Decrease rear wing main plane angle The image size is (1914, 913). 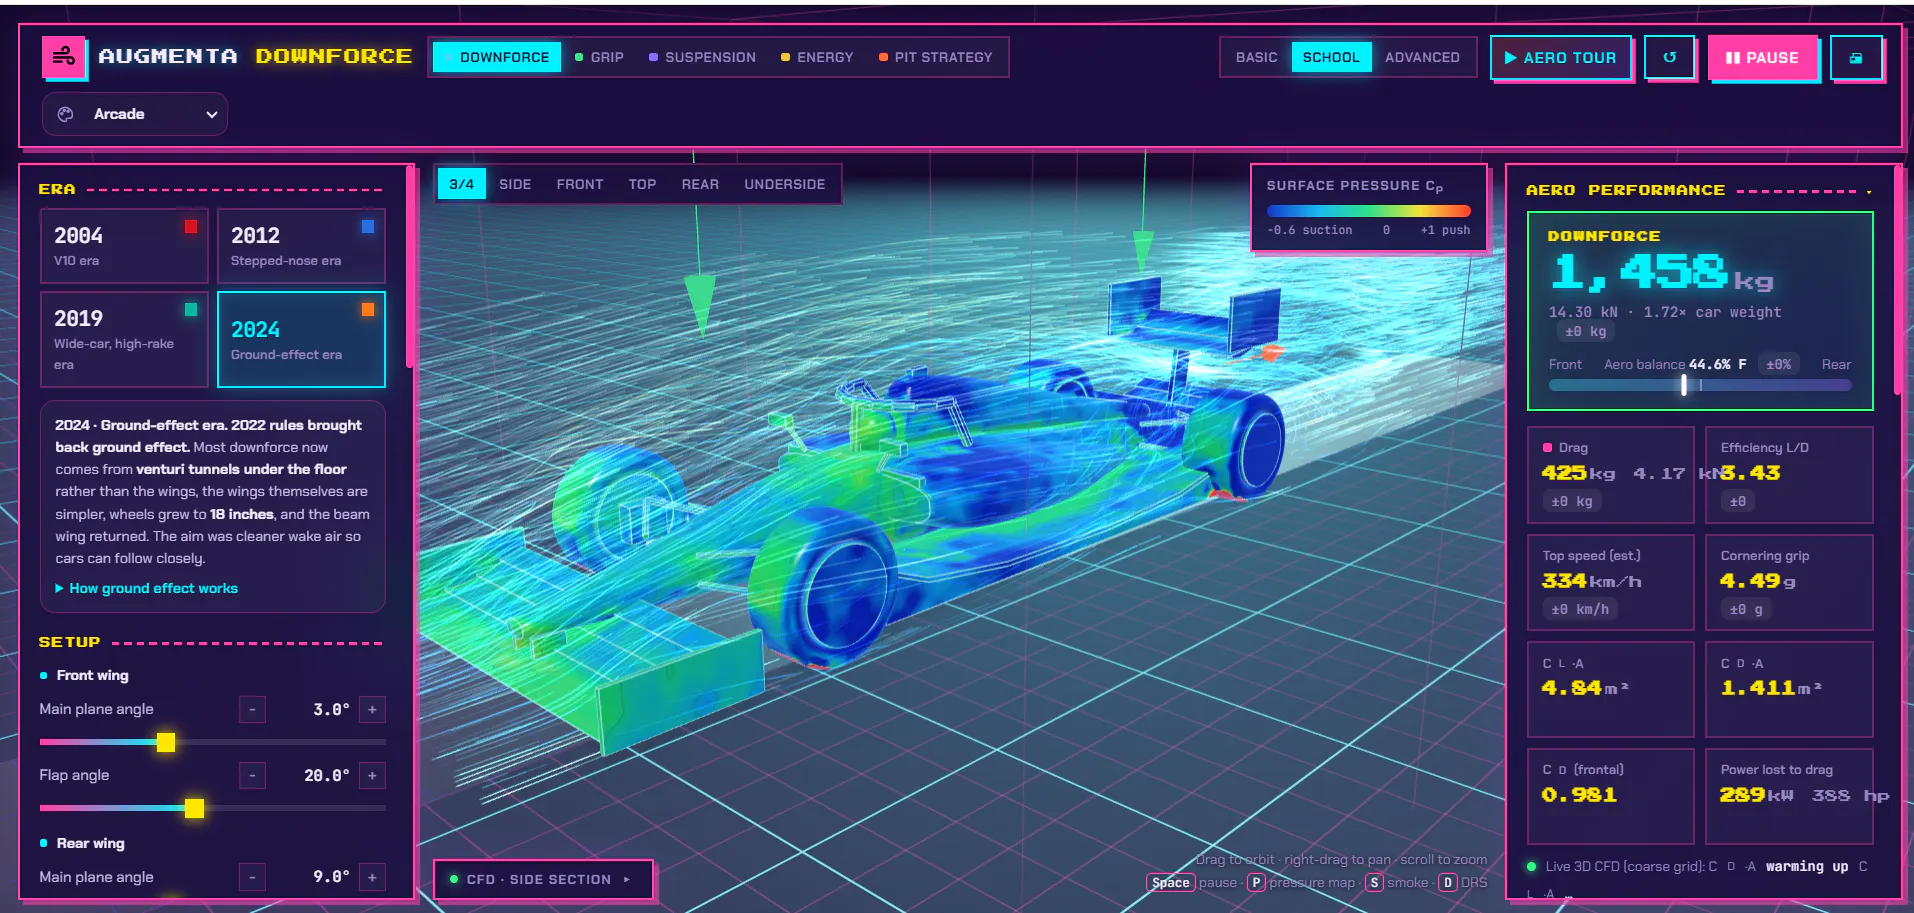[252, 877]
